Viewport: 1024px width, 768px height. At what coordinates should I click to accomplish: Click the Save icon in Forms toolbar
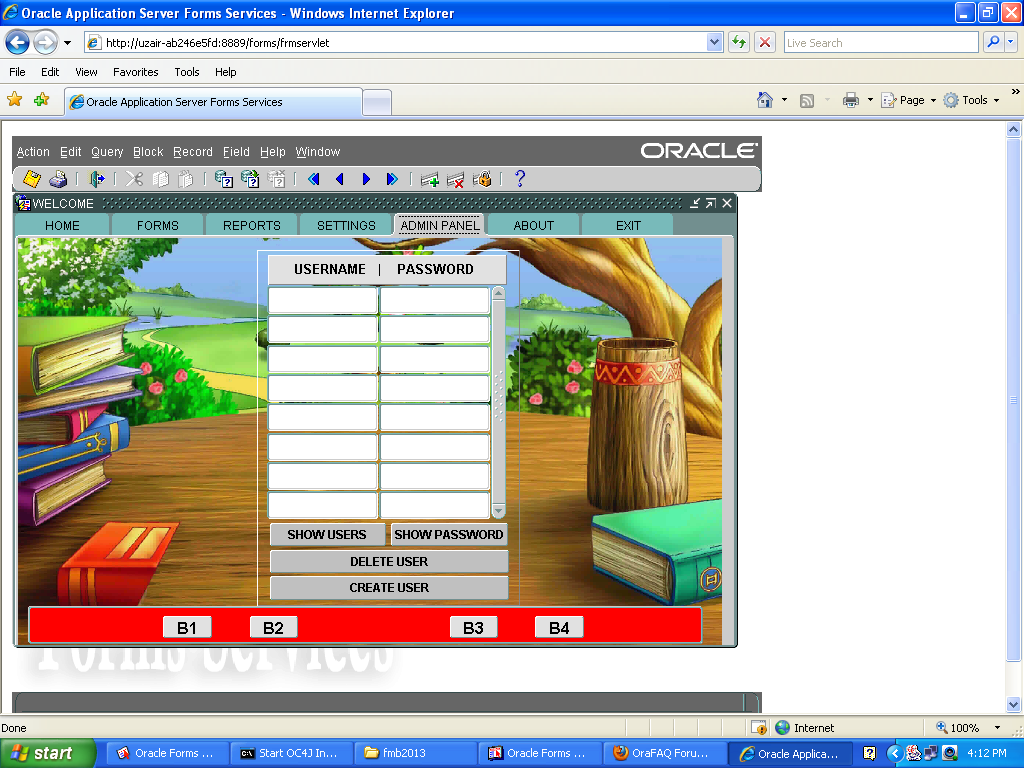[31, 178]
